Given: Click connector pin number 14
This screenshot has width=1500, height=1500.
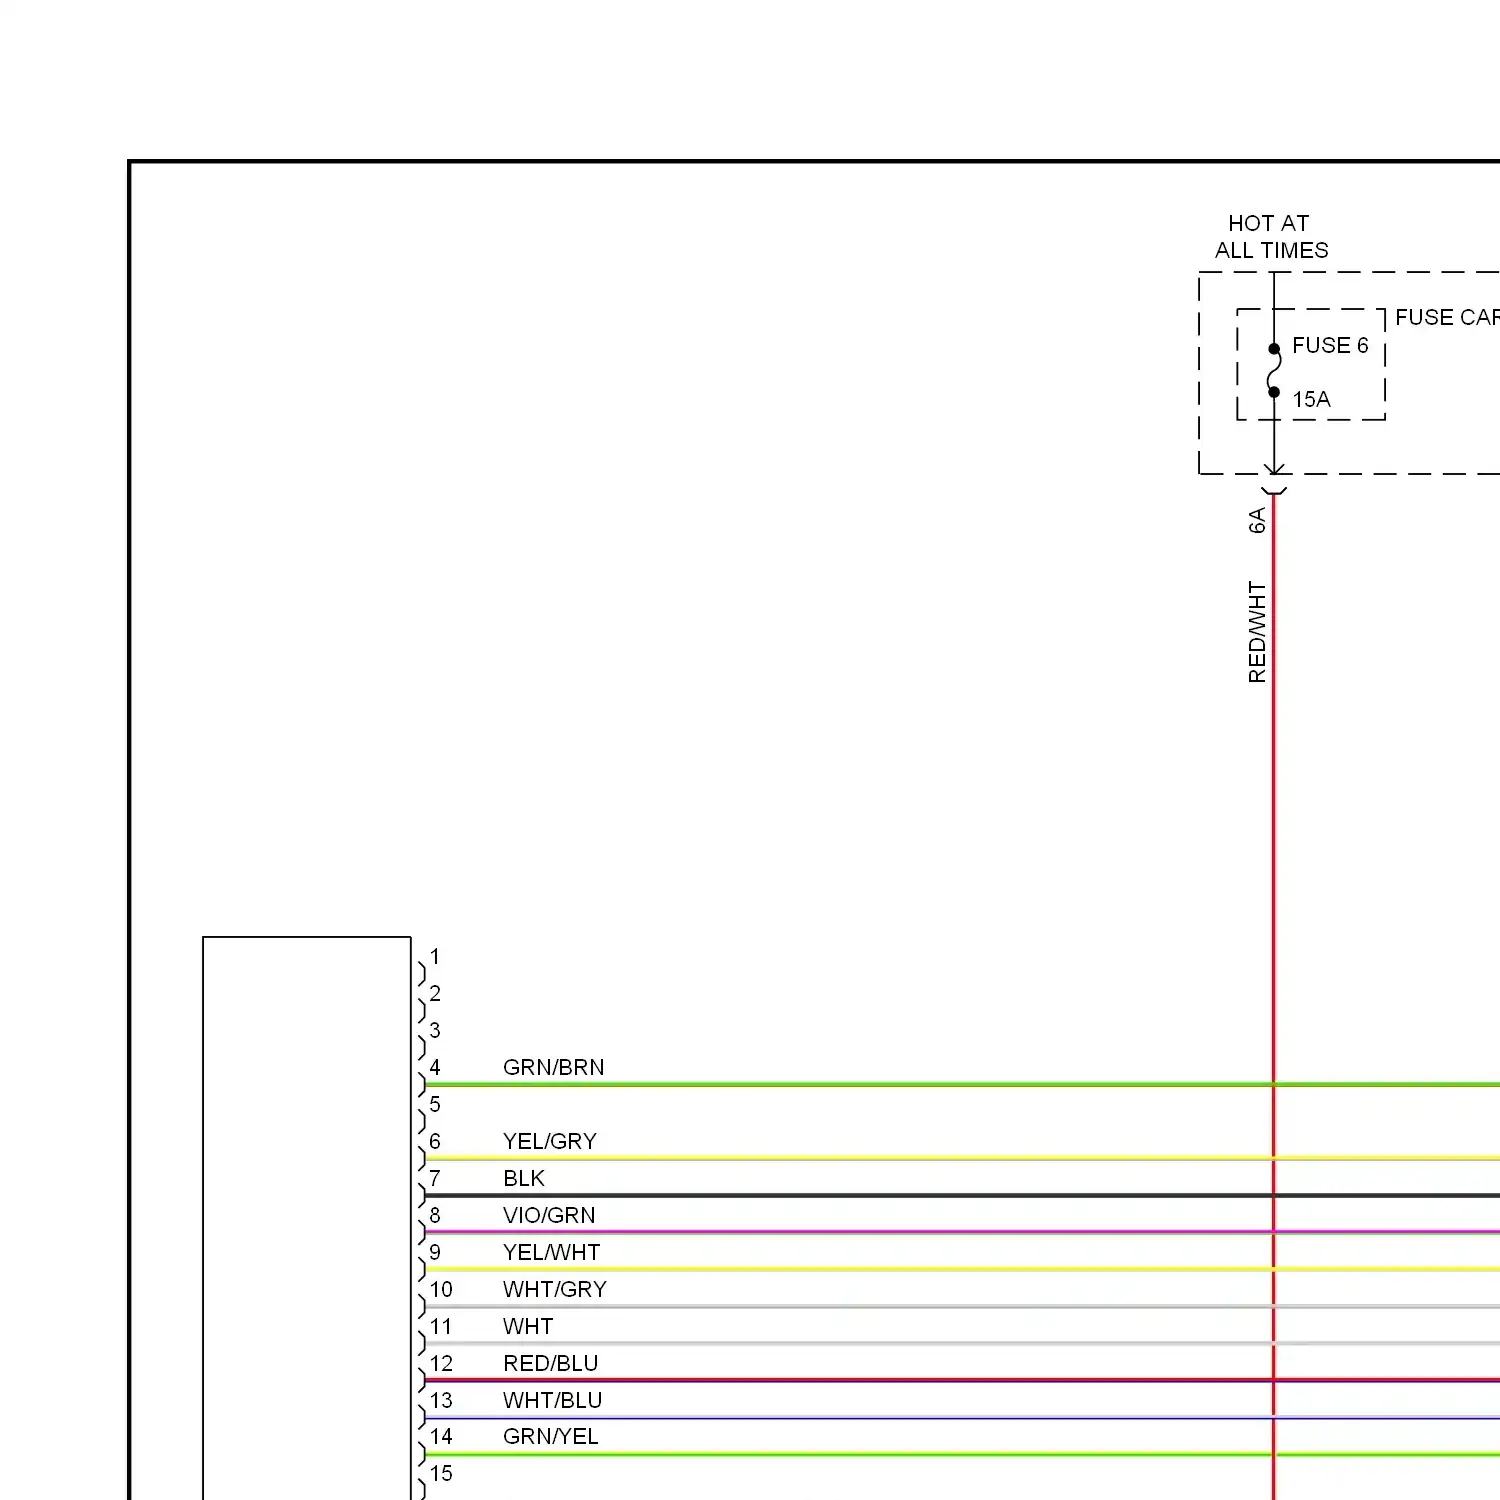Looking at the screenshot, I should [x=441, y=1437].
